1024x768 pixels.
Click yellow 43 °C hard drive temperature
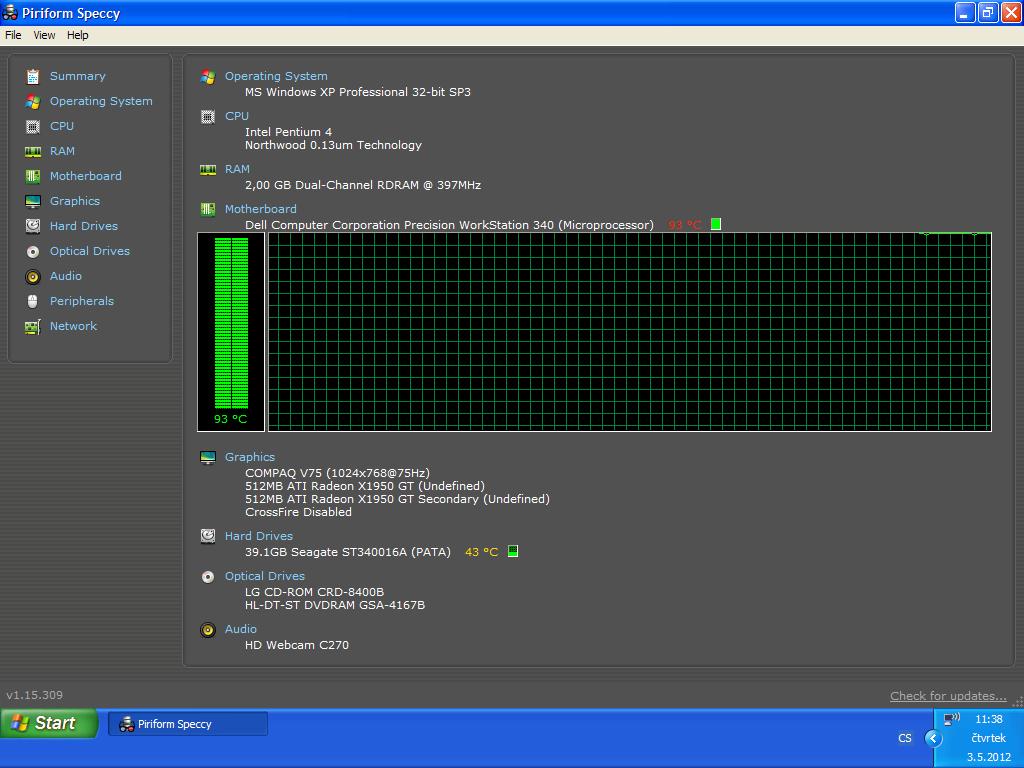click(481, 552)
